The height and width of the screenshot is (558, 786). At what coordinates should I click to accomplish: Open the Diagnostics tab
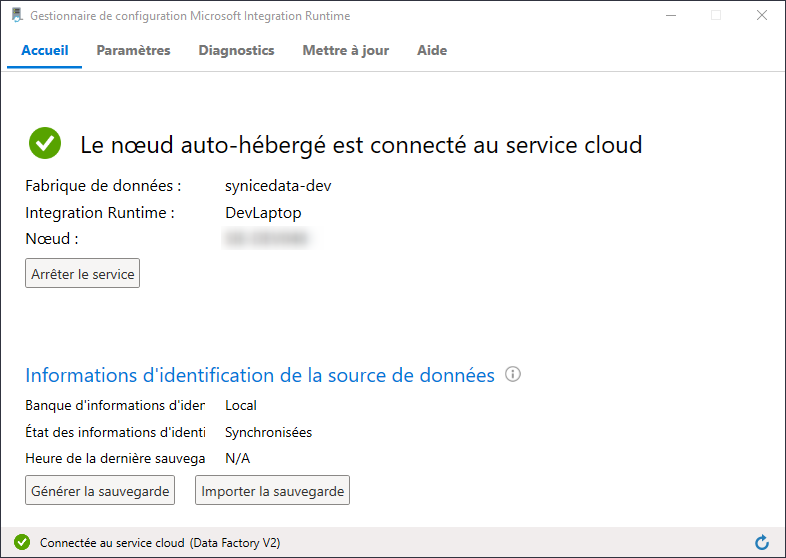pyautogui.click(x=236, y=51)
